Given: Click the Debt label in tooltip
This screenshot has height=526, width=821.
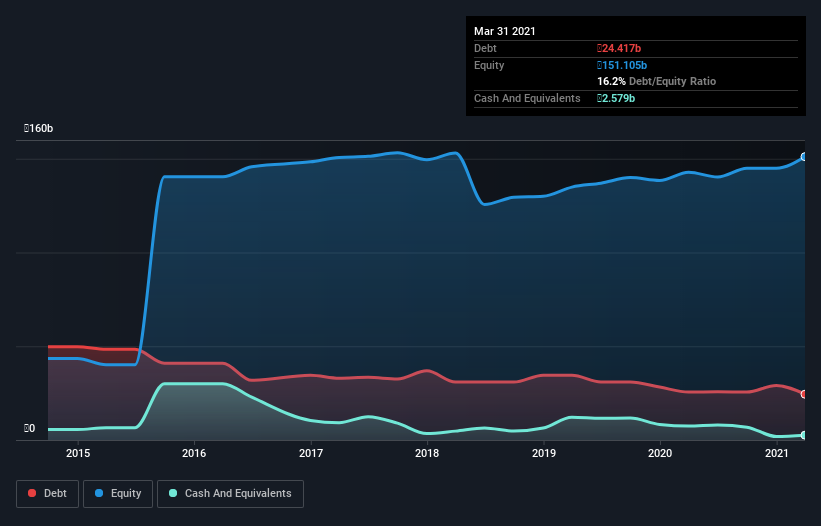Looking at the screenshot, I should (485, 48).
